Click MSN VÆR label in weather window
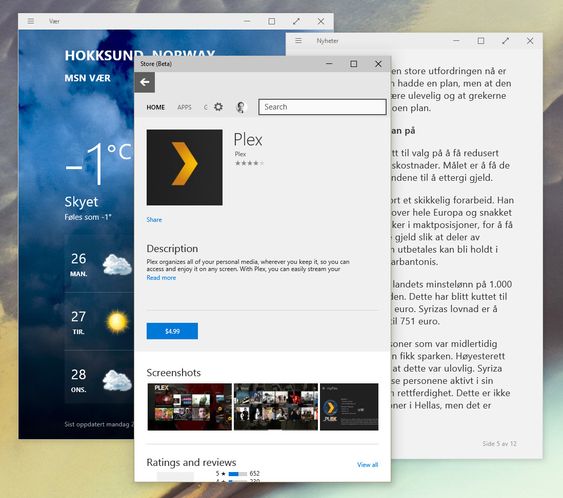Viewport: 563px width, 498px height. pos(88,78)
